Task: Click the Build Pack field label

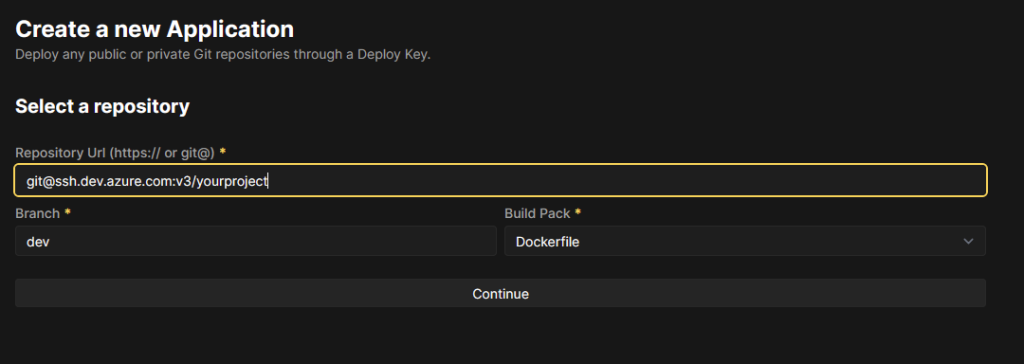Action: coord(537,213)
